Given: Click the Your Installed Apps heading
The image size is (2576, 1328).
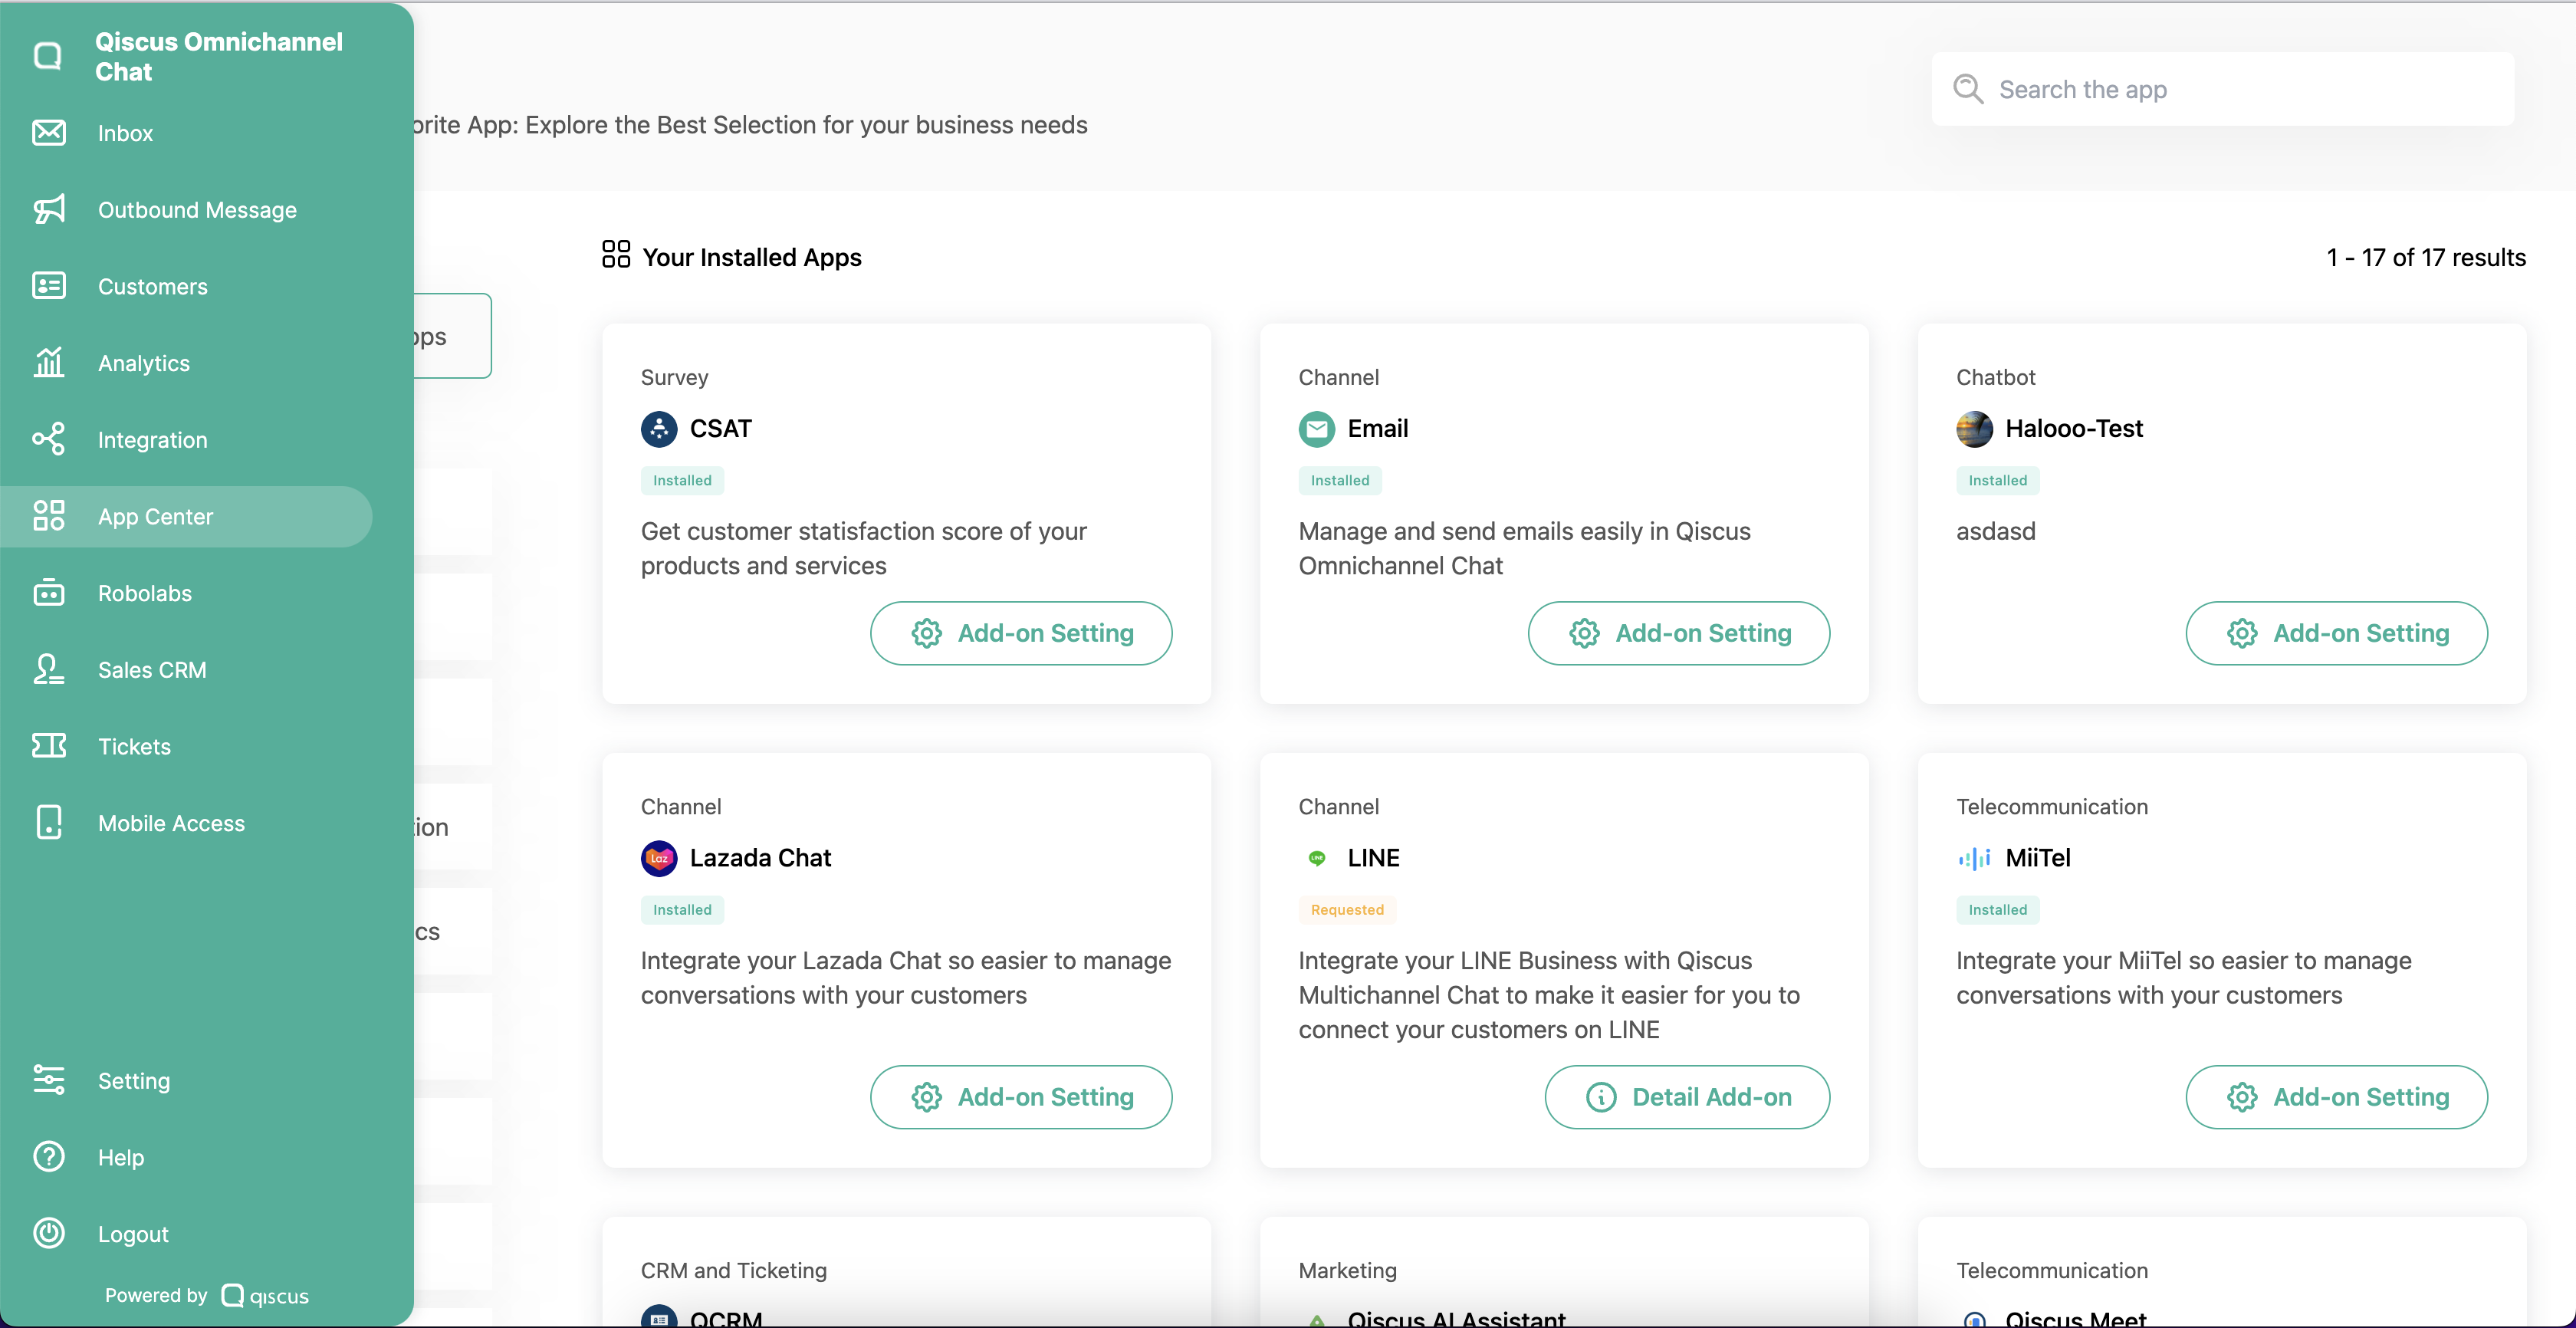Looking at the screenshot, I should [x=752, y=257].
